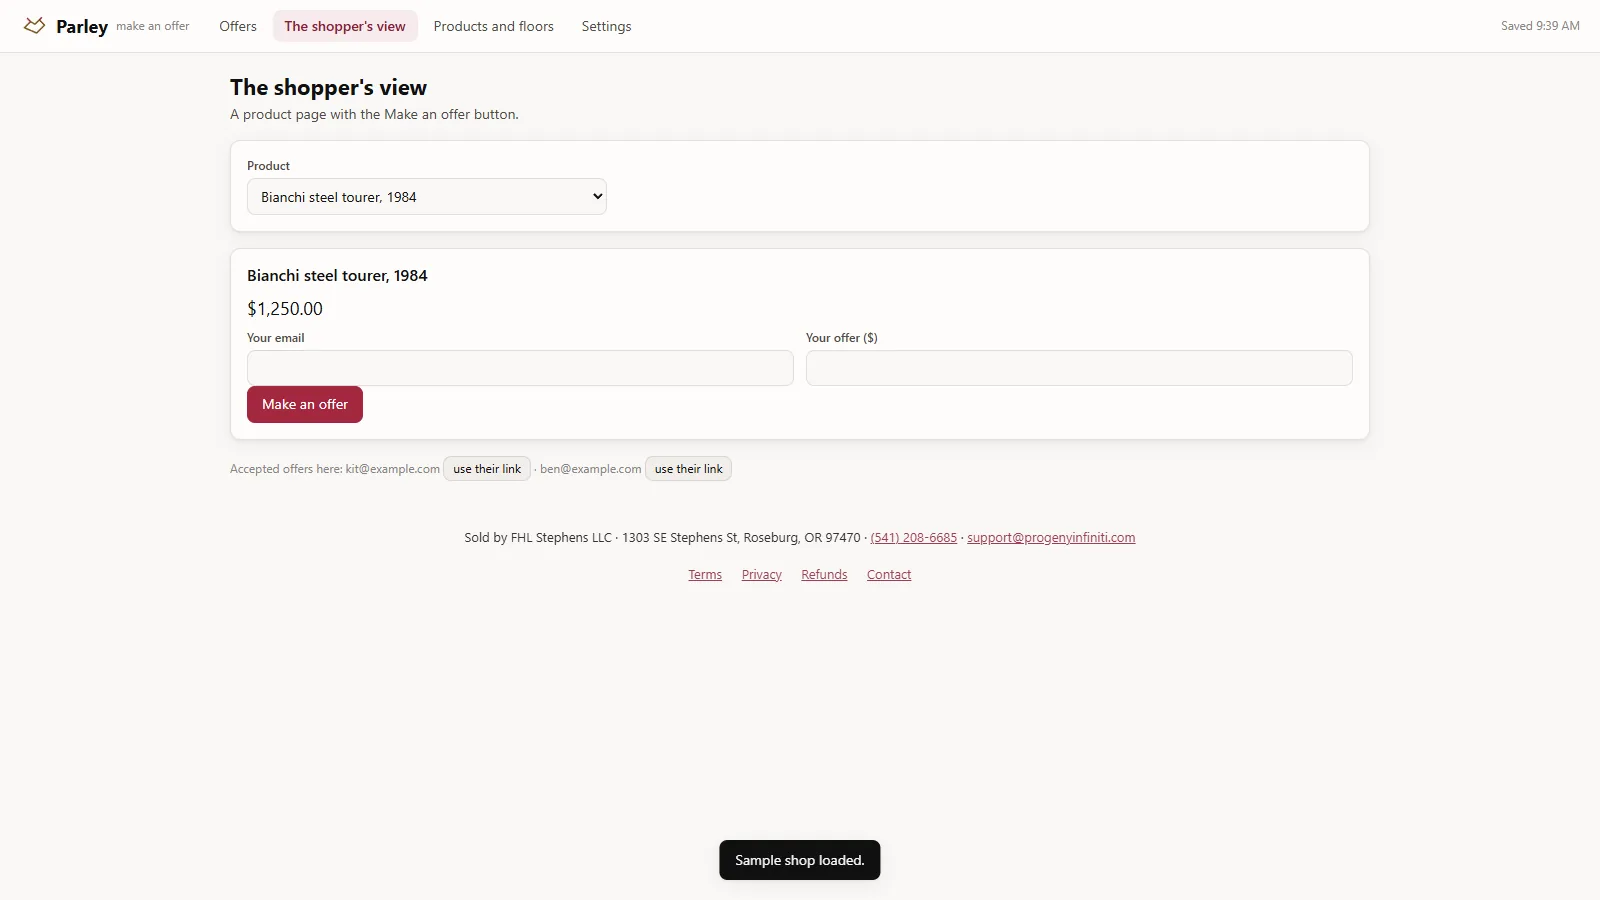The image size is (1600, 900).
Task: Open the Contact link
Action: [x=889, y=575]
